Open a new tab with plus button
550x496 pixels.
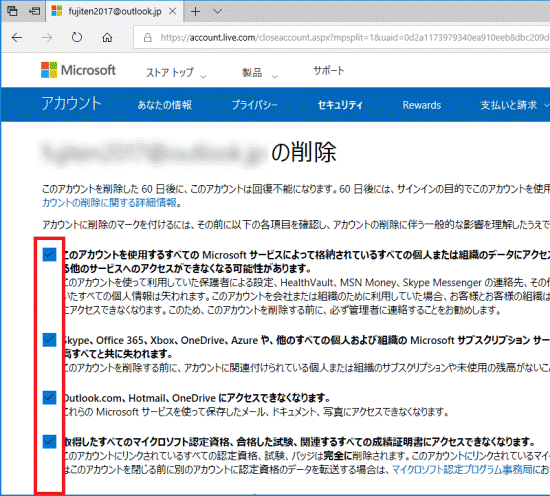click(196, 12)
